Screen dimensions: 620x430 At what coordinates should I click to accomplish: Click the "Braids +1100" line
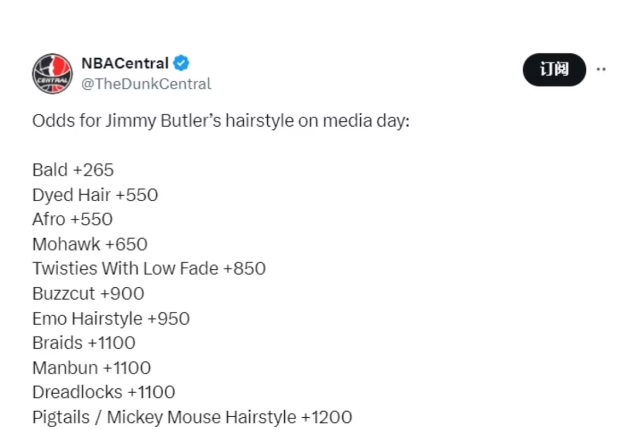(x=84, y=343)
